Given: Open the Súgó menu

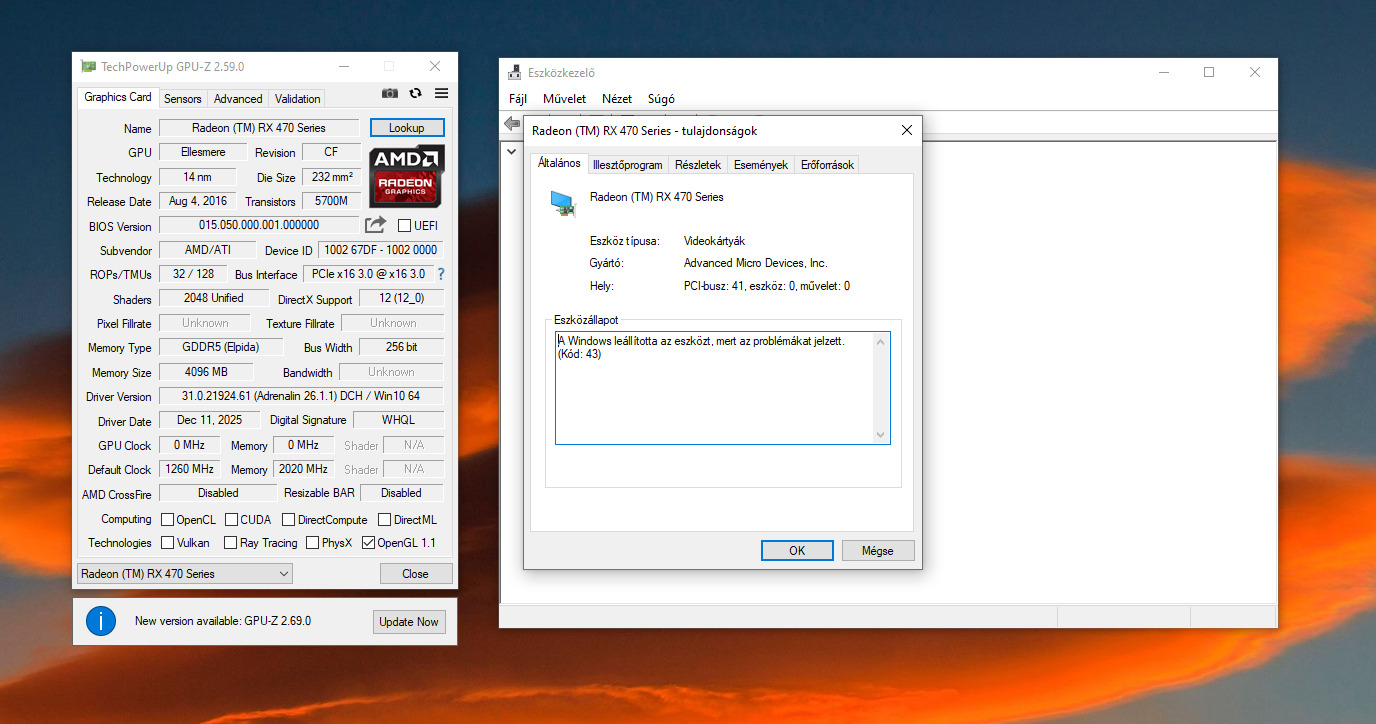Looking at the screenshot, I should coord(661,99).
